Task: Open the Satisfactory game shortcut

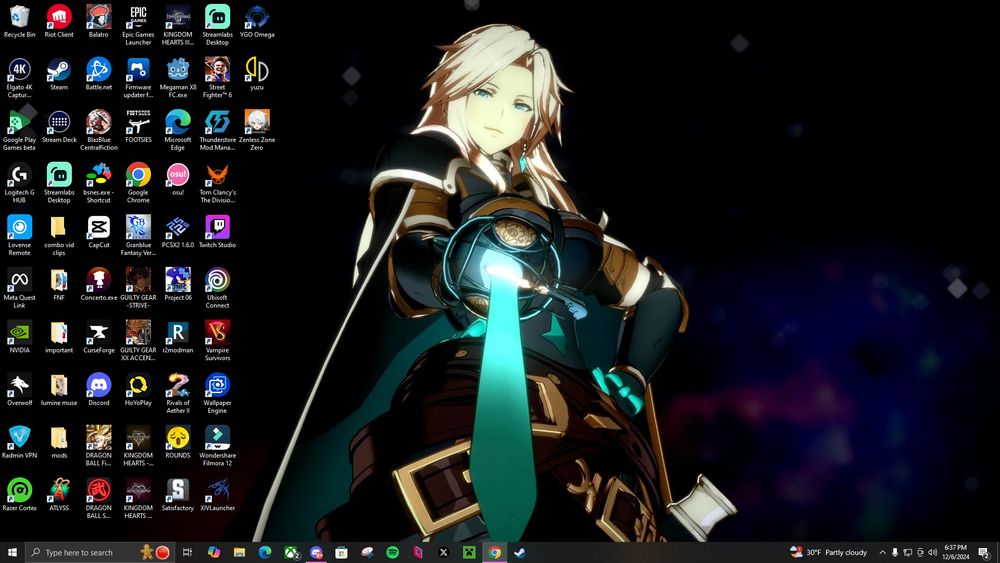Action: 177,495
